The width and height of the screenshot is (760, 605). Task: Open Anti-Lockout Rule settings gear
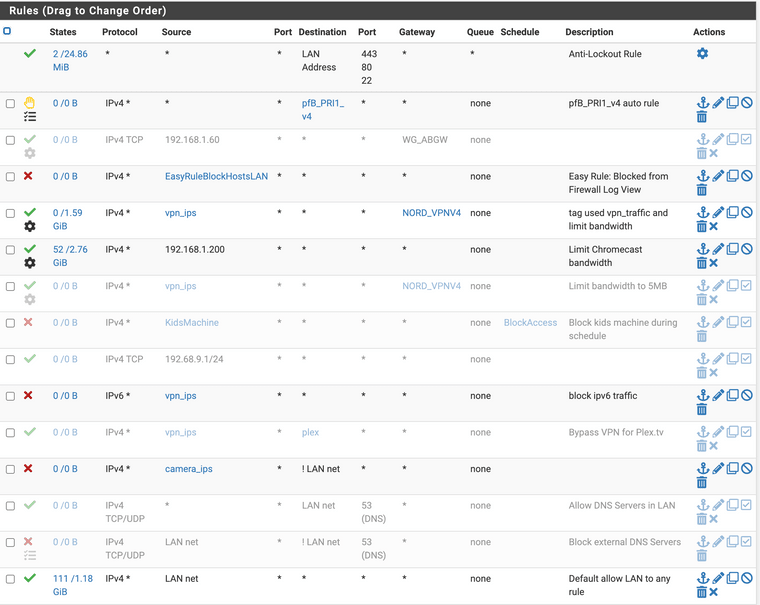[x=702, y=53]
